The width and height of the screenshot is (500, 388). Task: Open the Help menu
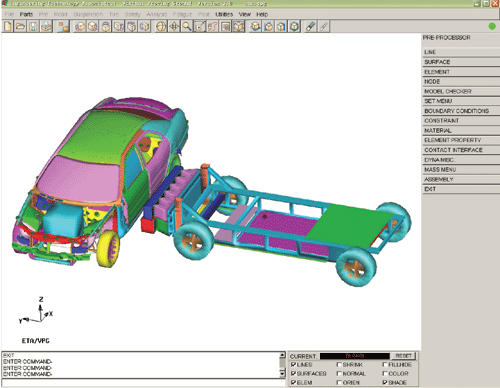262,14
